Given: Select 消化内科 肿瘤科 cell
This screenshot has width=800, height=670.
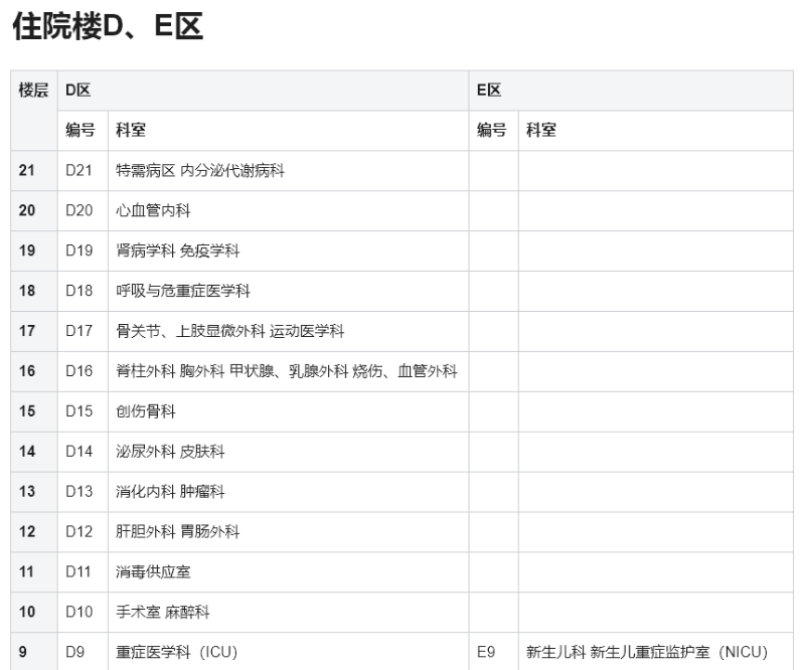Looking at the screenshot, I should pyautogui.click(x=288, y=492).
